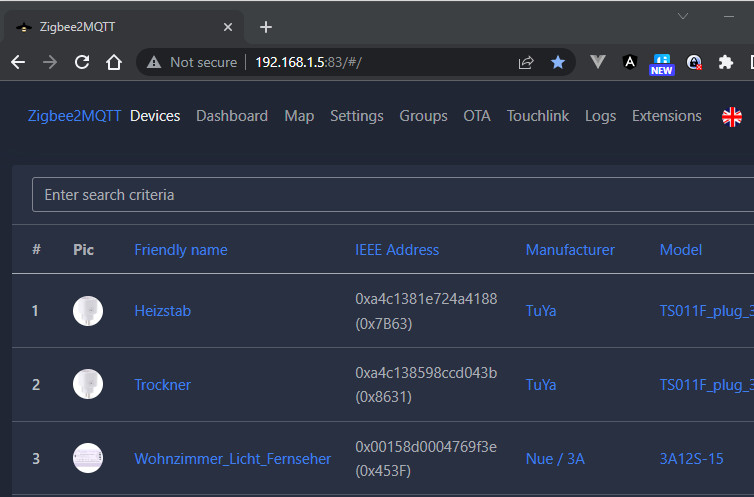Open a new browser tab with plus
This screenshot has width=754, height=497.
coord(265,27)
